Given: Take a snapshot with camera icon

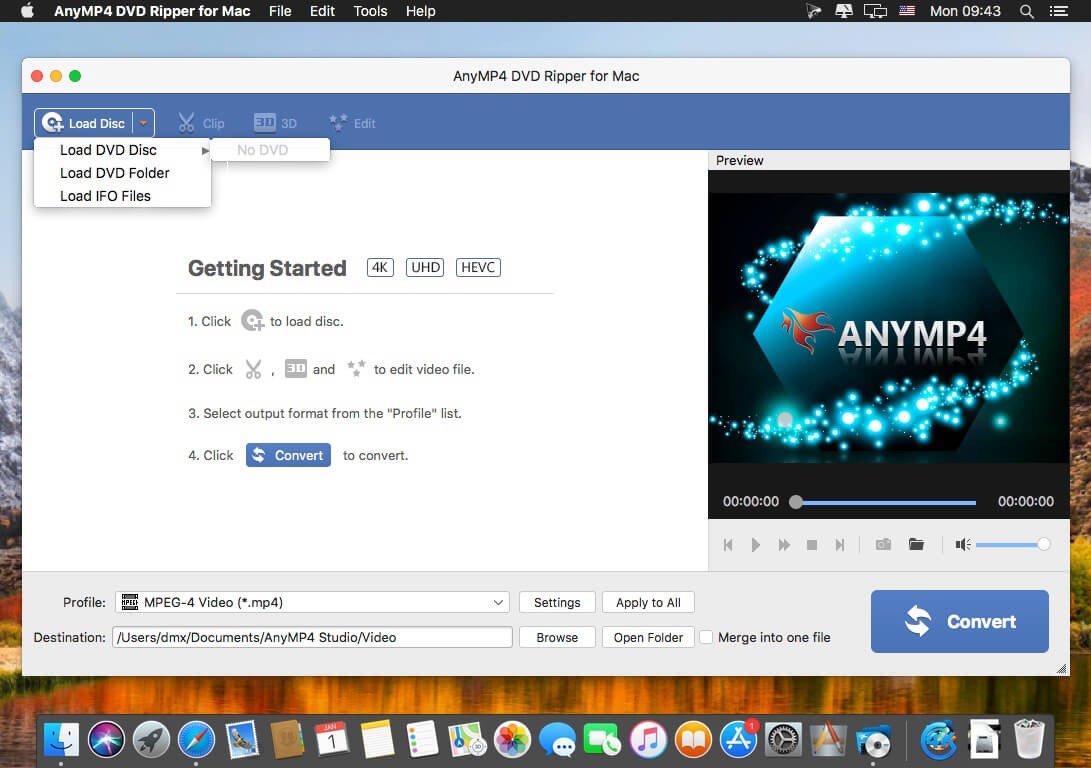Looking at the screenshot, I should 884,544.
